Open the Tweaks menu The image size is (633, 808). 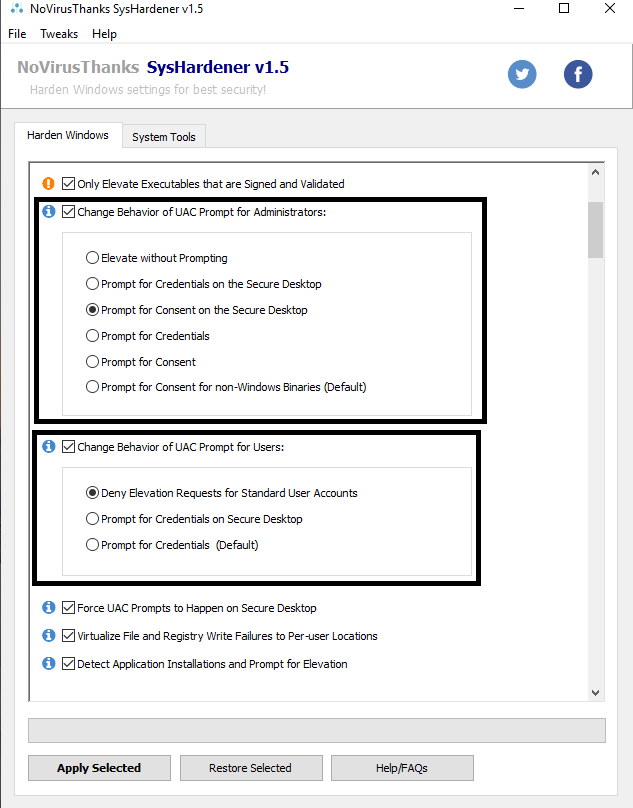[x=59, y=34]
